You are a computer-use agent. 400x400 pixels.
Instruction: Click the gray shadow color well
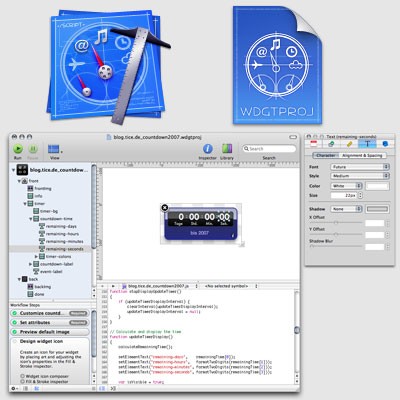tap(377, 209)
